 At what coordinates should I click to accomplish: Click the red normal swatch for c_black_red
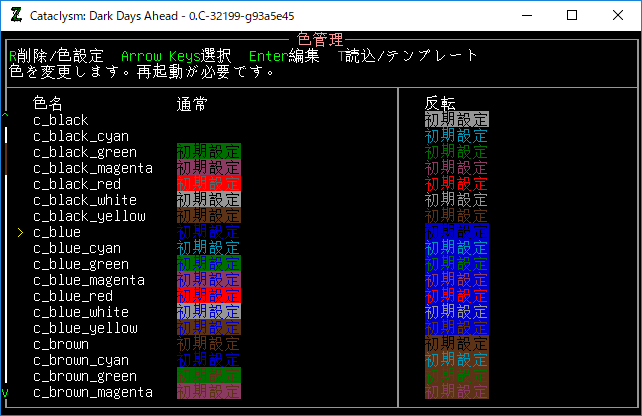pyautogui.click(x=208, y=184)
